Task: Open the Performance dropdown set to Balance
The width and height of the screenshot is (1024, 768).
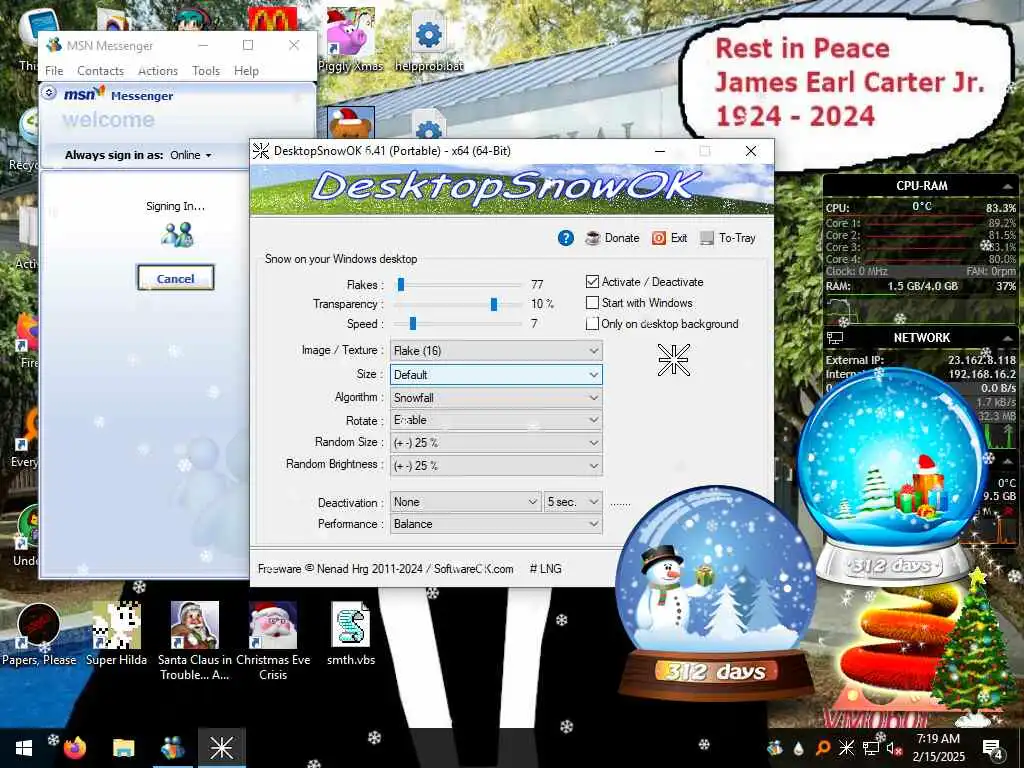Action: click(x=496, y=524)
